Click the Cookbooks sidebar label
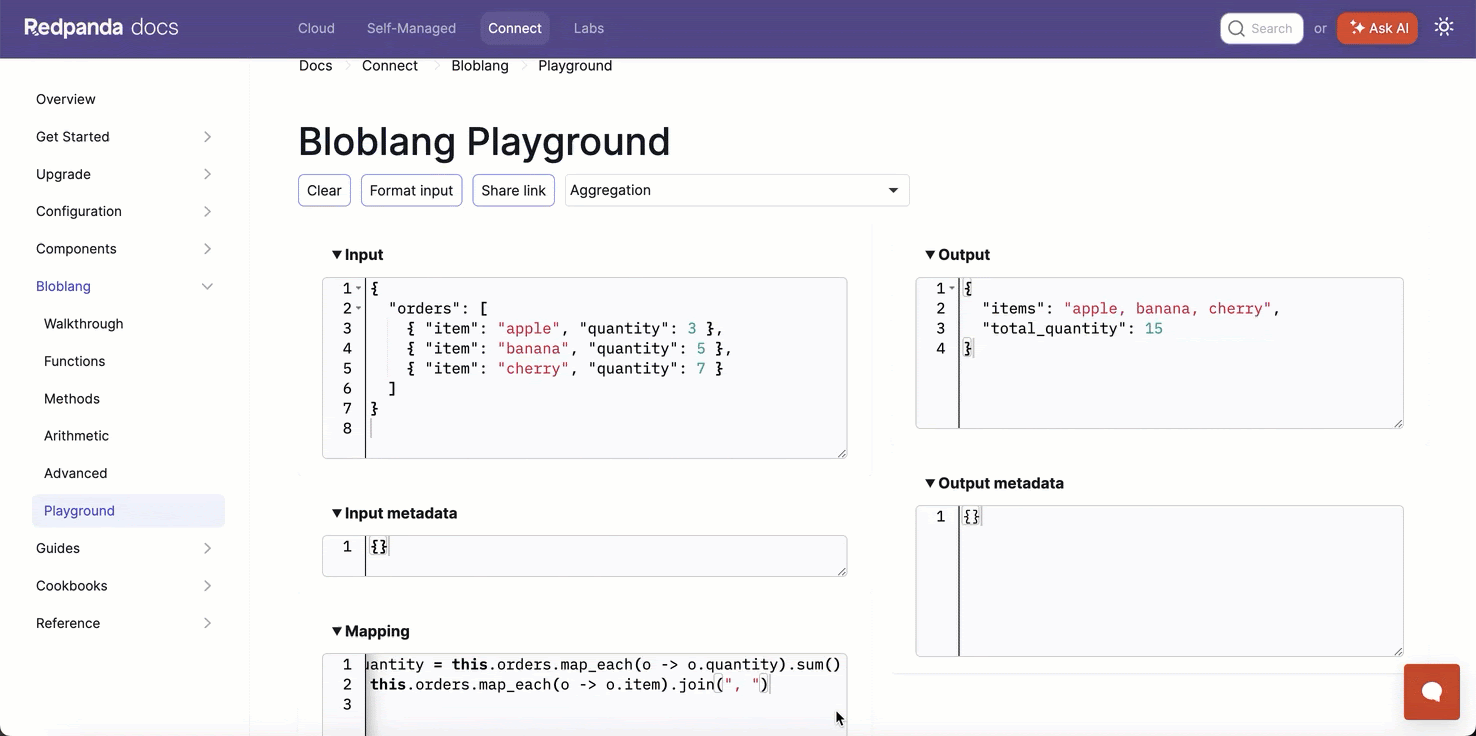Screen dimensions: 1476x736 (x=72, y=586)
